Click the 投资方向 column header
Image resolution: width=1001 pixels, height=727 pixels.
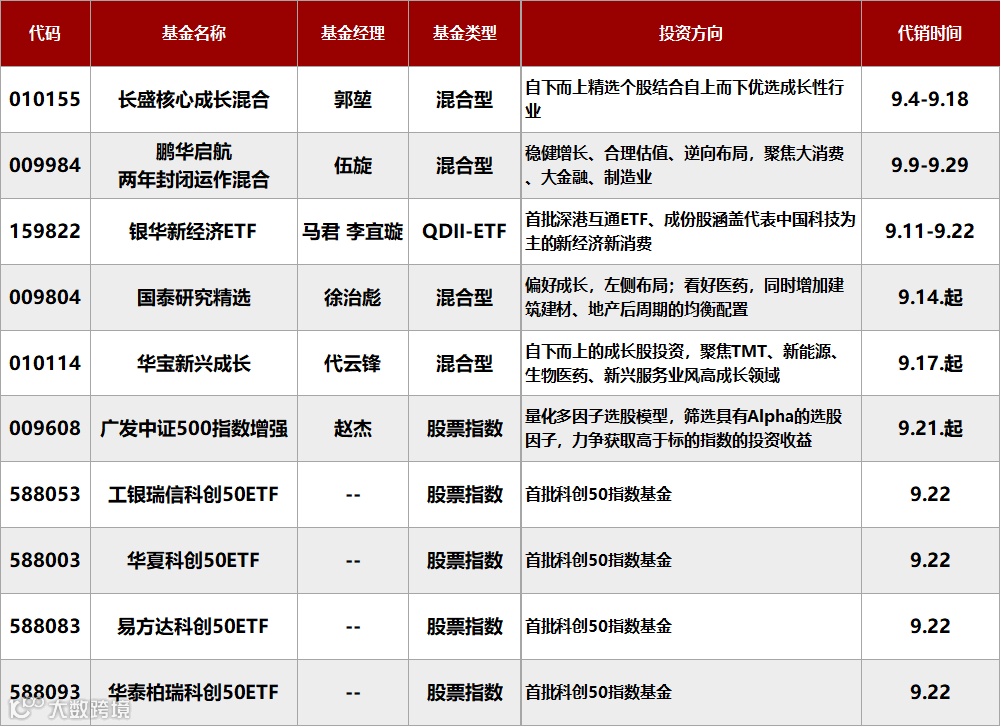(691, 33)
